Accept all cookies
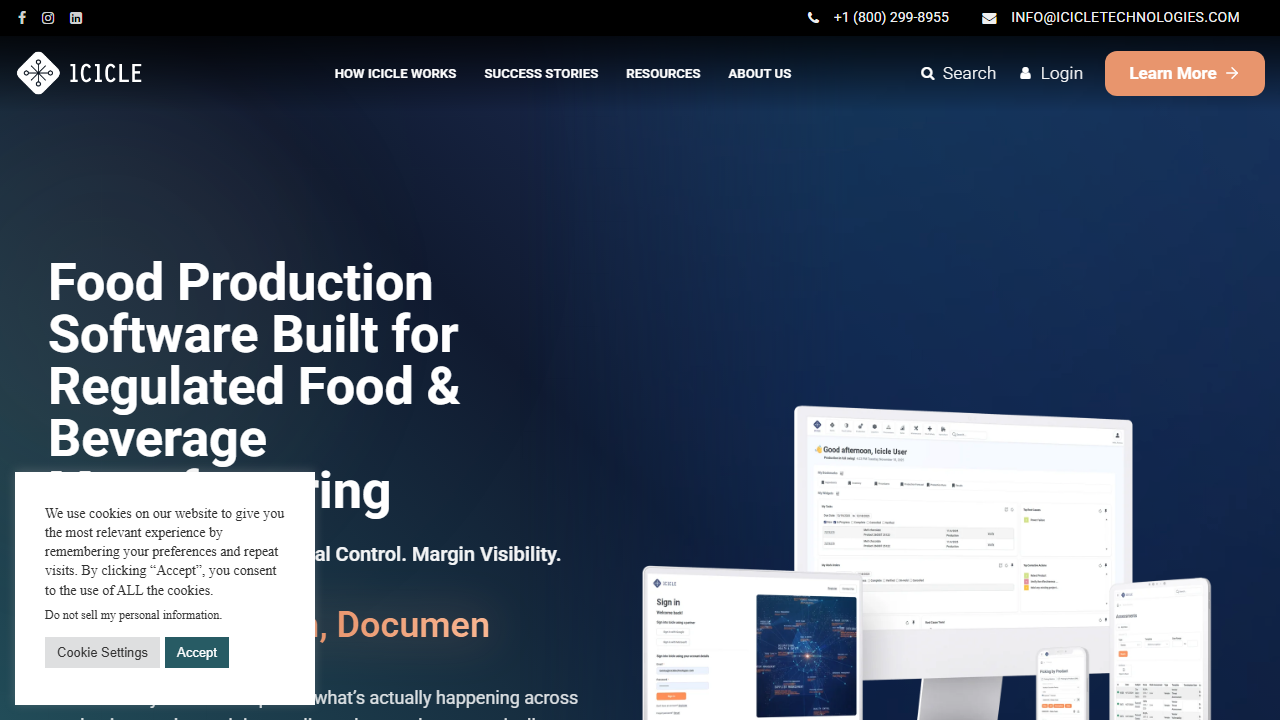This screenshot has height=720, width=1280. tap(197, 652)
